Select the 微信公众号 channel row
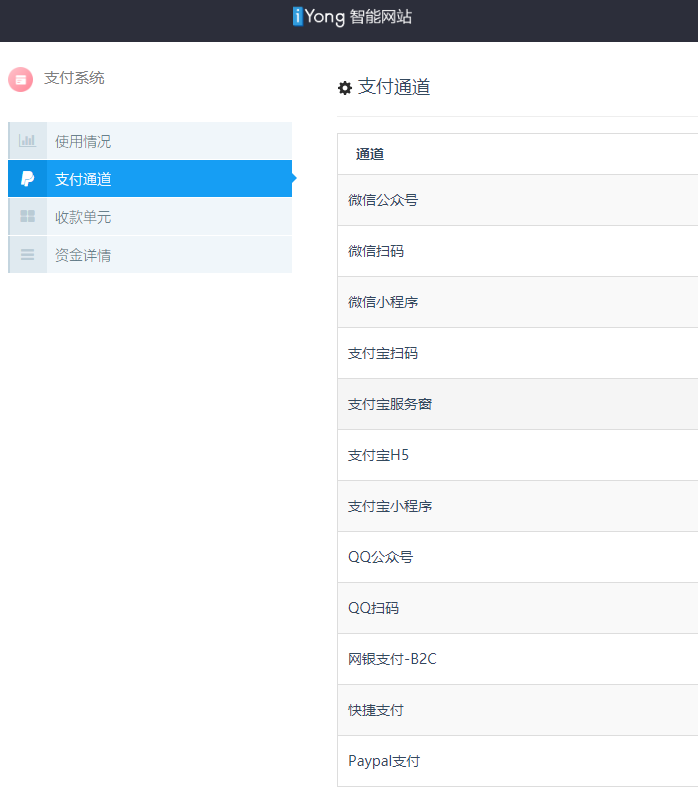 point(517,200)
